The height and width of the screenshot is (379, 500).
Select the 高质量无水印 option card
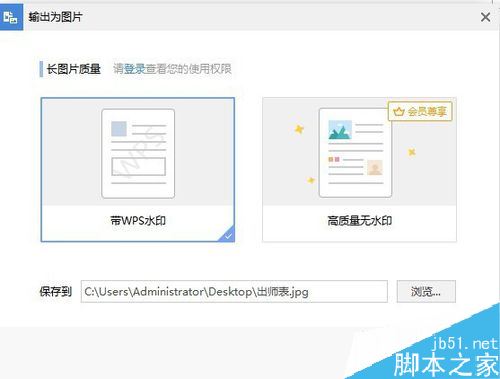point(359,169)
